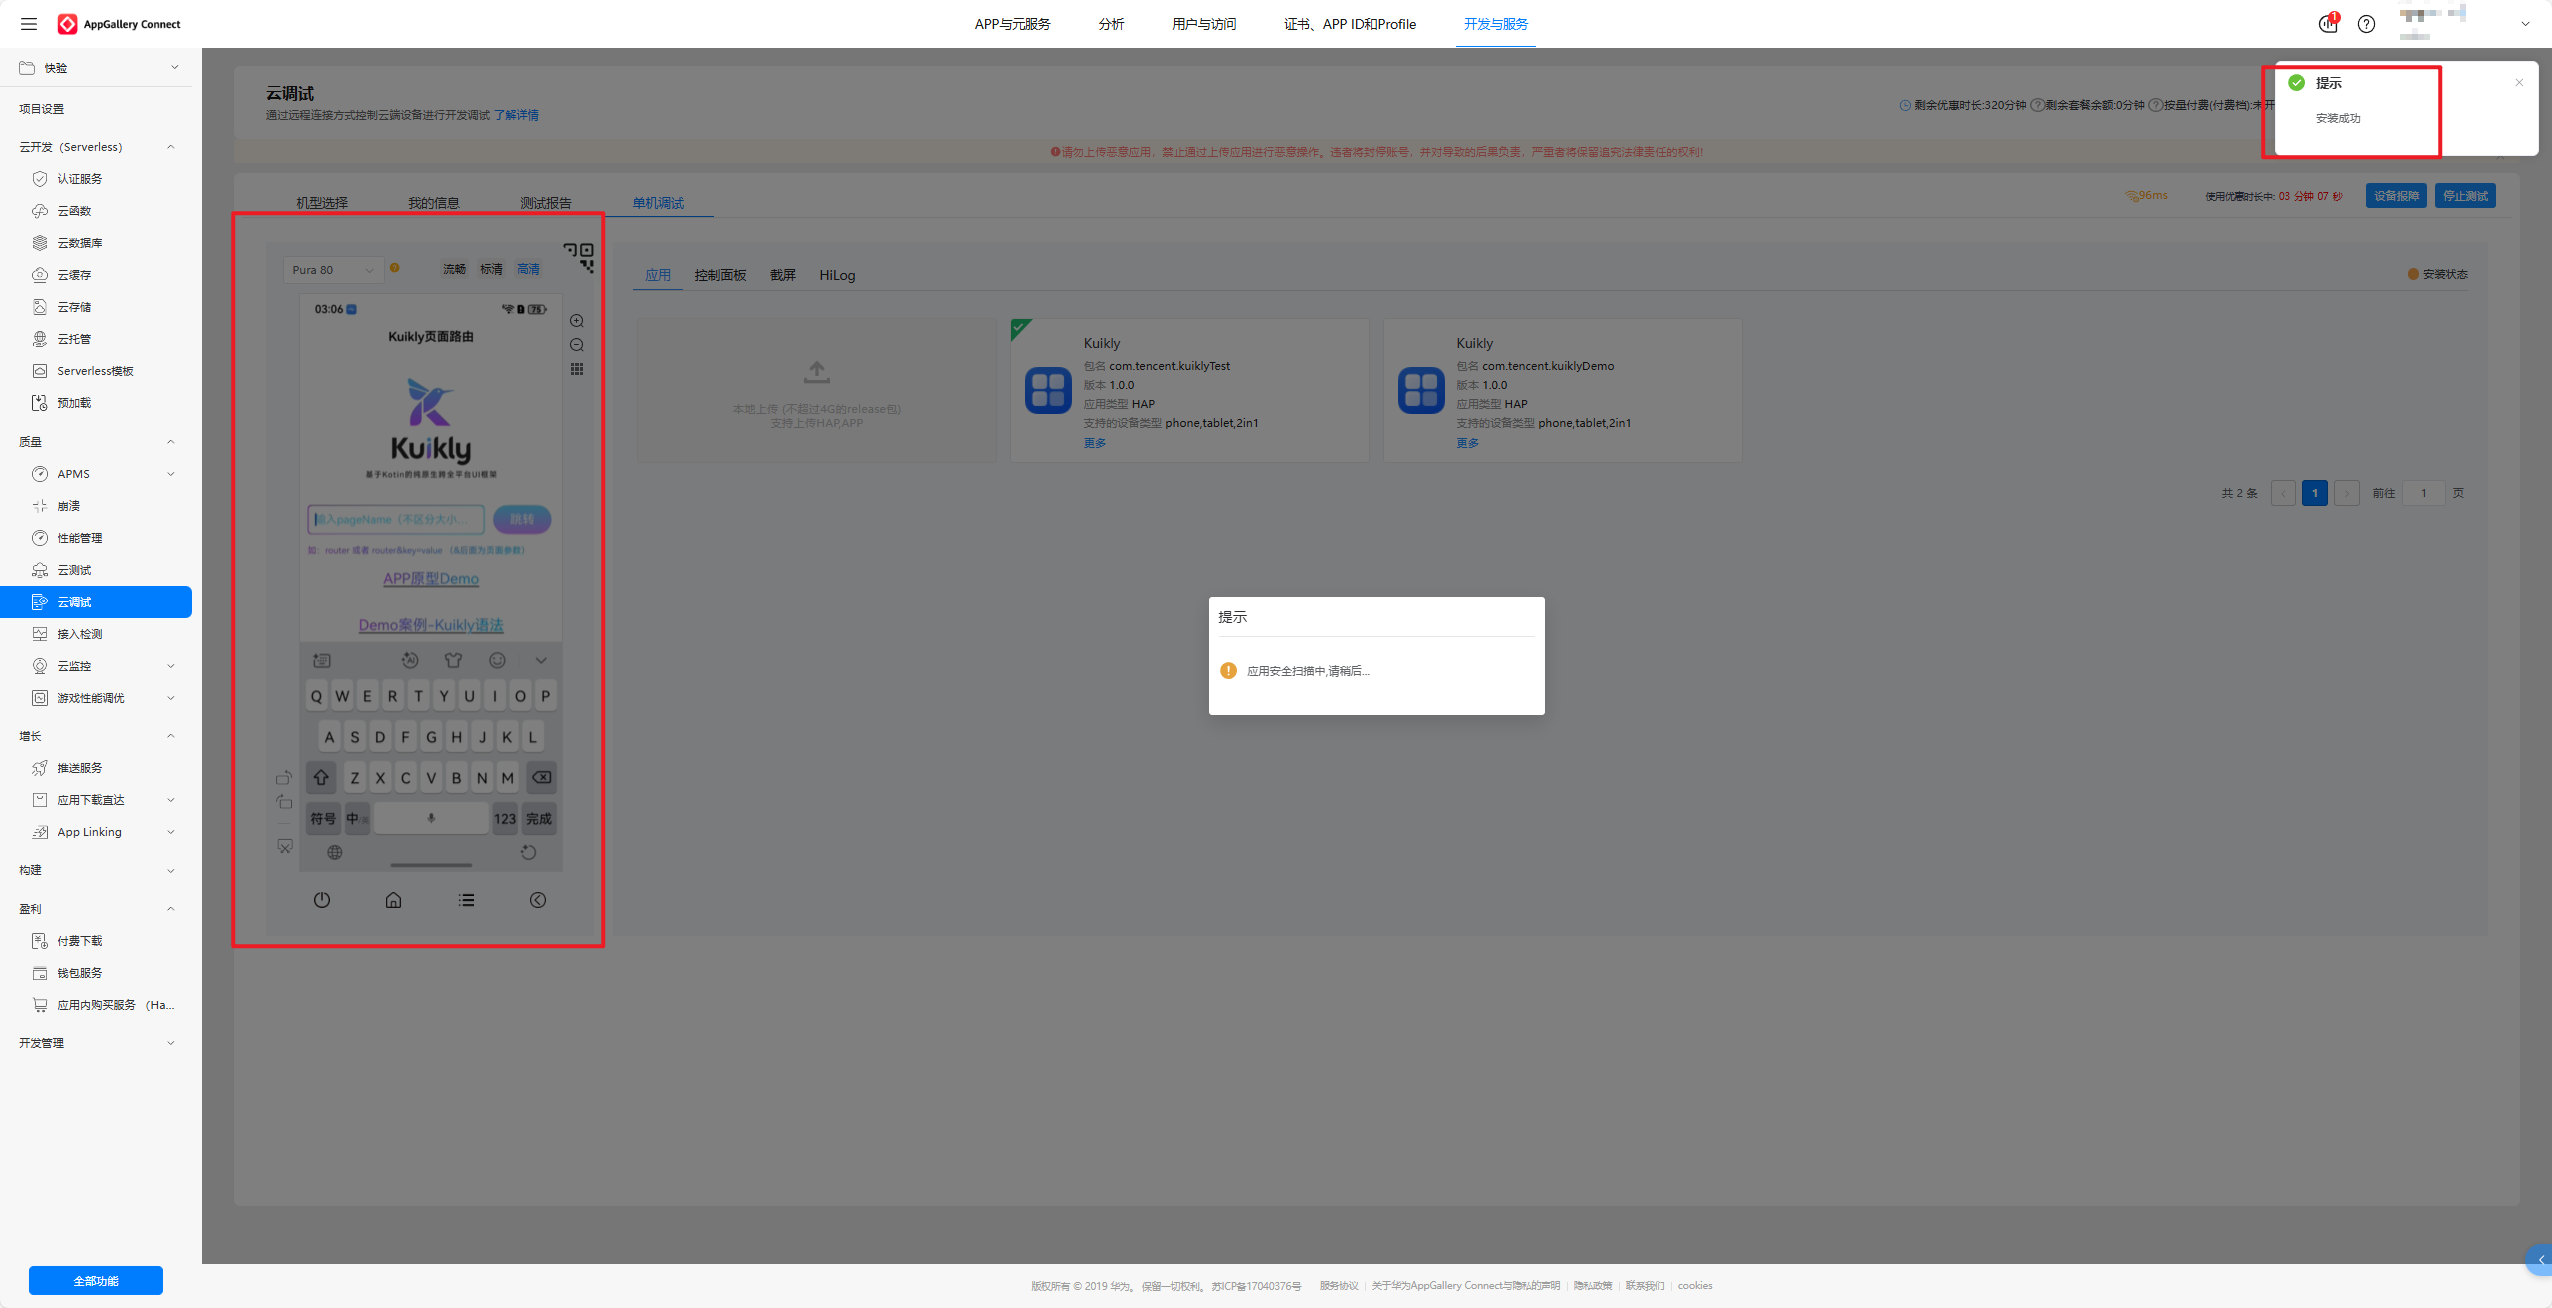
Task: Click the pageName input field on phone
Action: click(x=396, y=519)
